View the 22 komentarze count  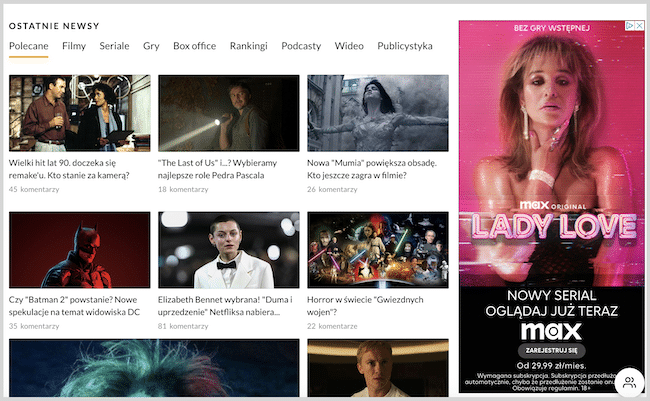point(332,326)
